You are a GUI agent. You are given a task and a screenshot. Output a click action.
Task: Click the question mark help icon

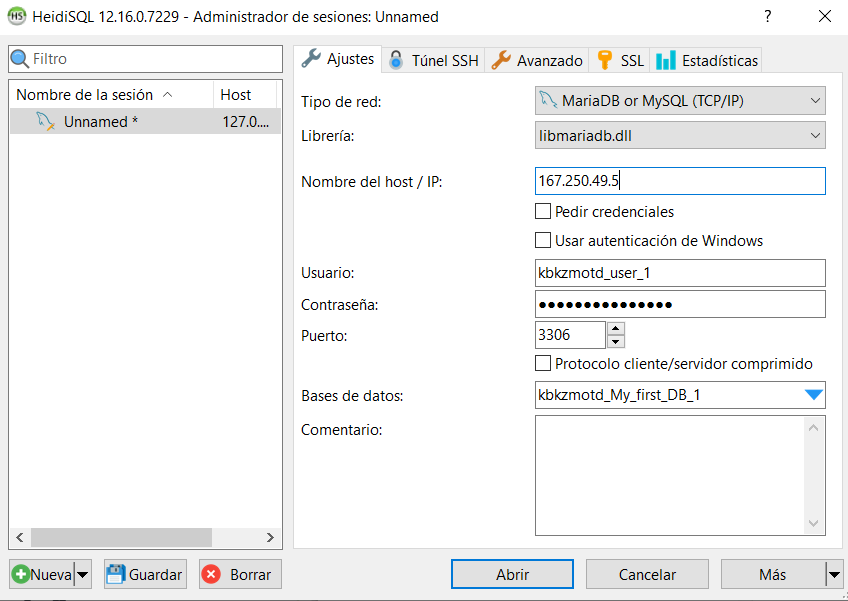(767, 16)
